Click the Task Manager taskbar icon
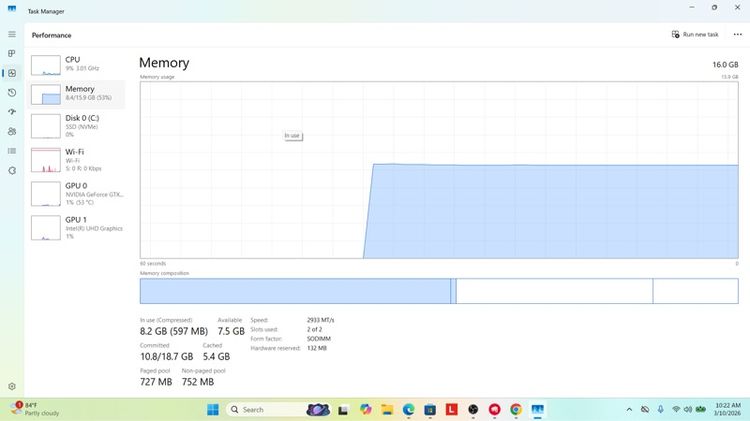The height and width of the screenshot is (421, 750). [538, 410]
